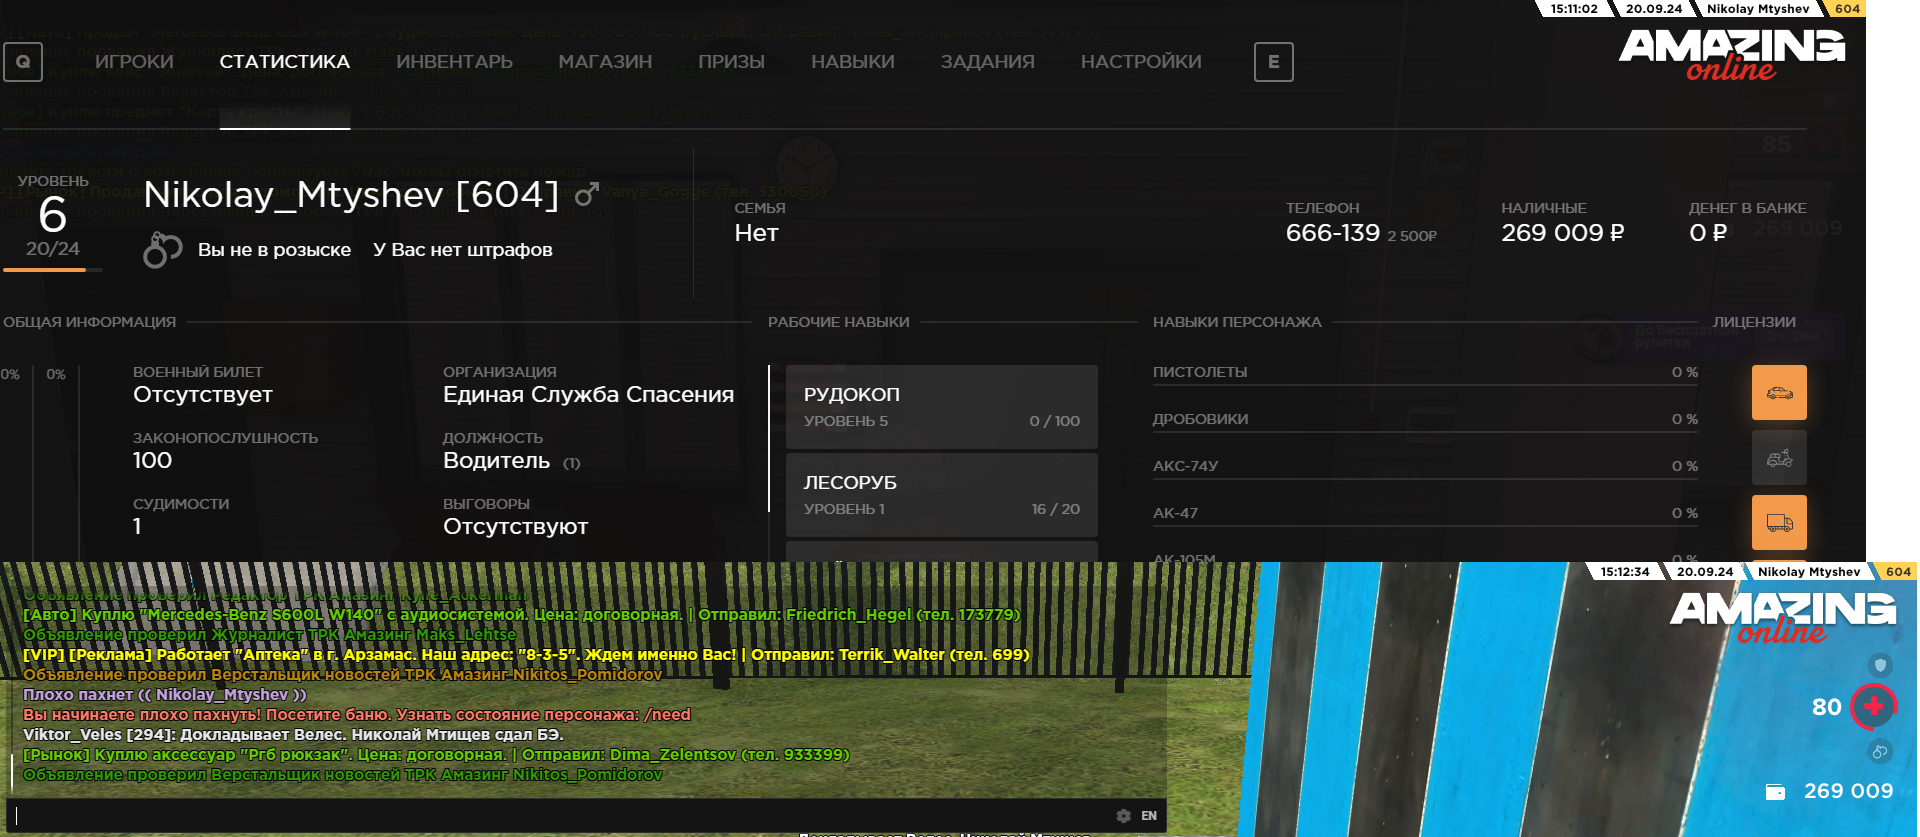
Task: Click the Amazing Online logo in the statistics menu
Action: coord(1732,54)
